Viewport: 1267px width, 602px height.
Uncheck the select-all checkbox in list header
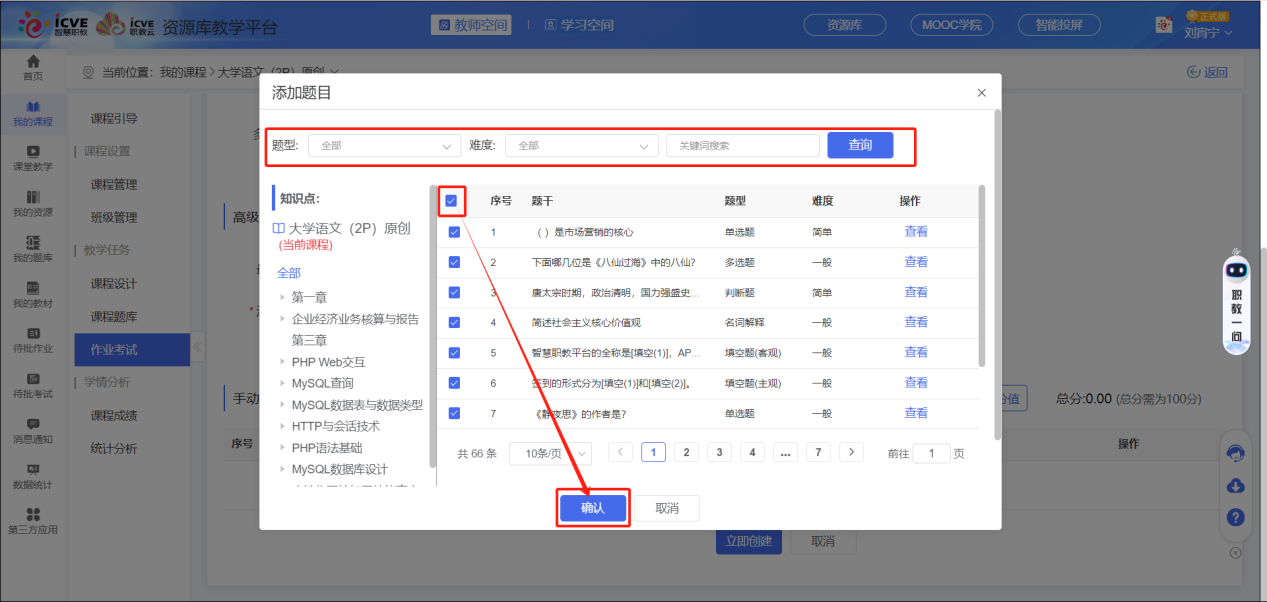(453, 201)
